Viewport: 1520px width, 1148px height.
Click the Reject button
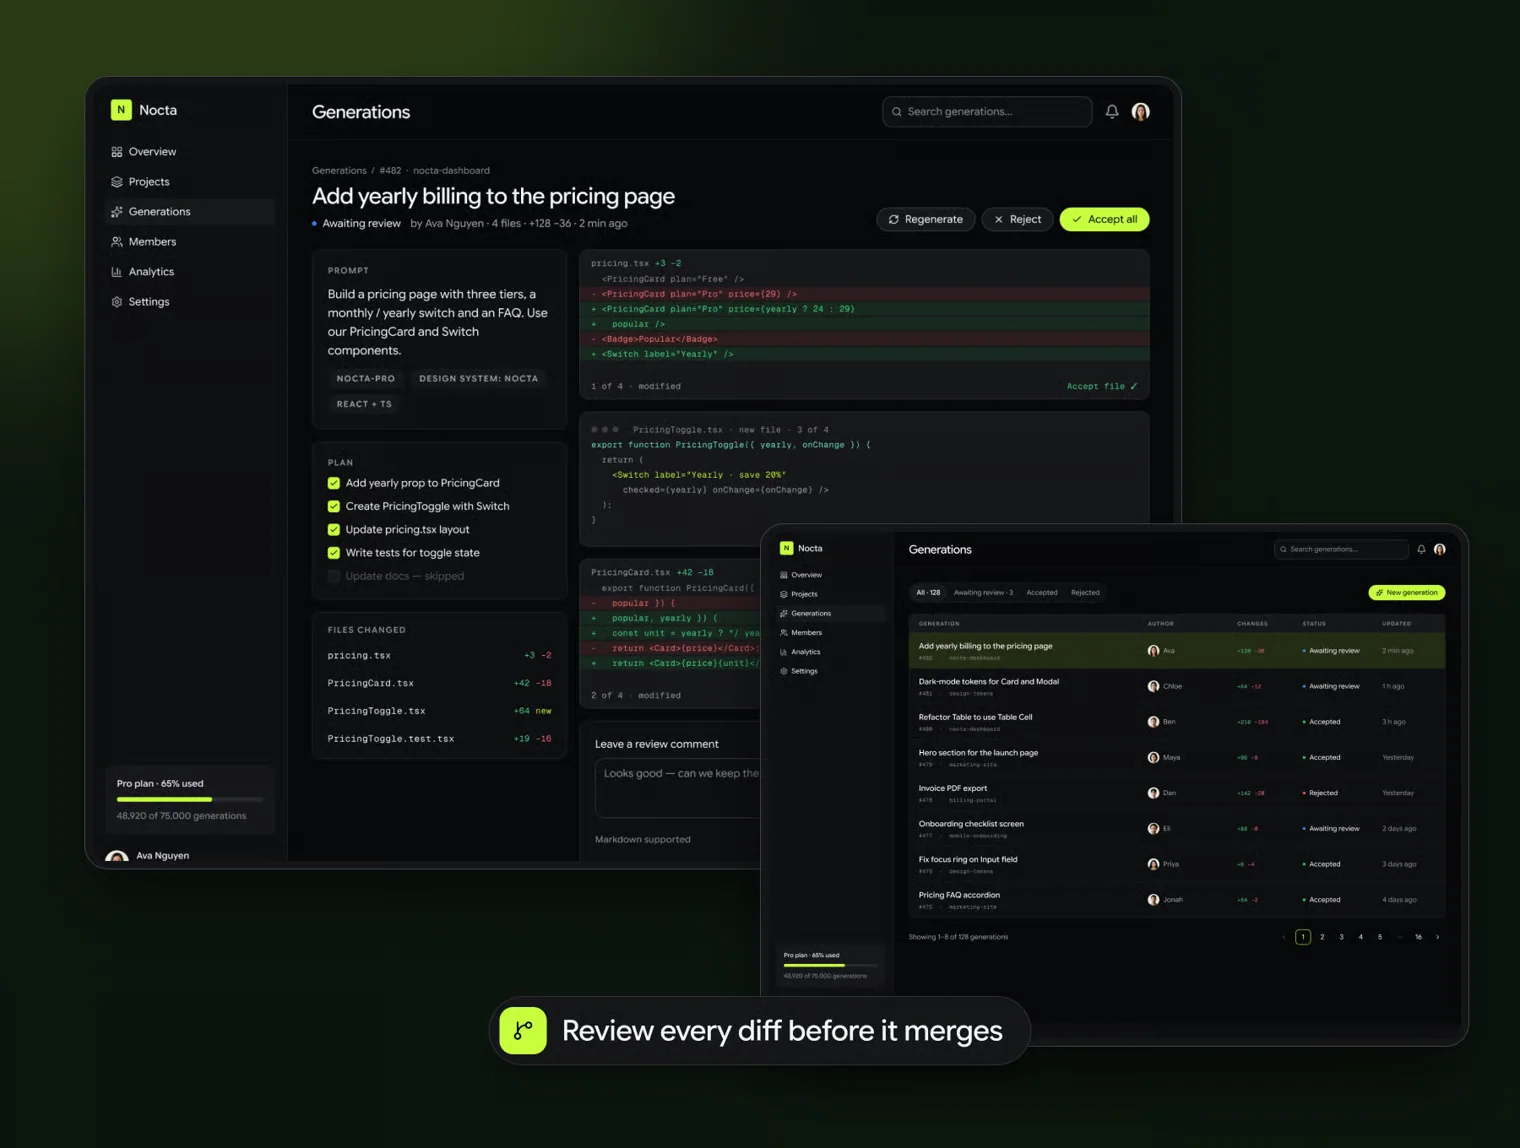1017,219
